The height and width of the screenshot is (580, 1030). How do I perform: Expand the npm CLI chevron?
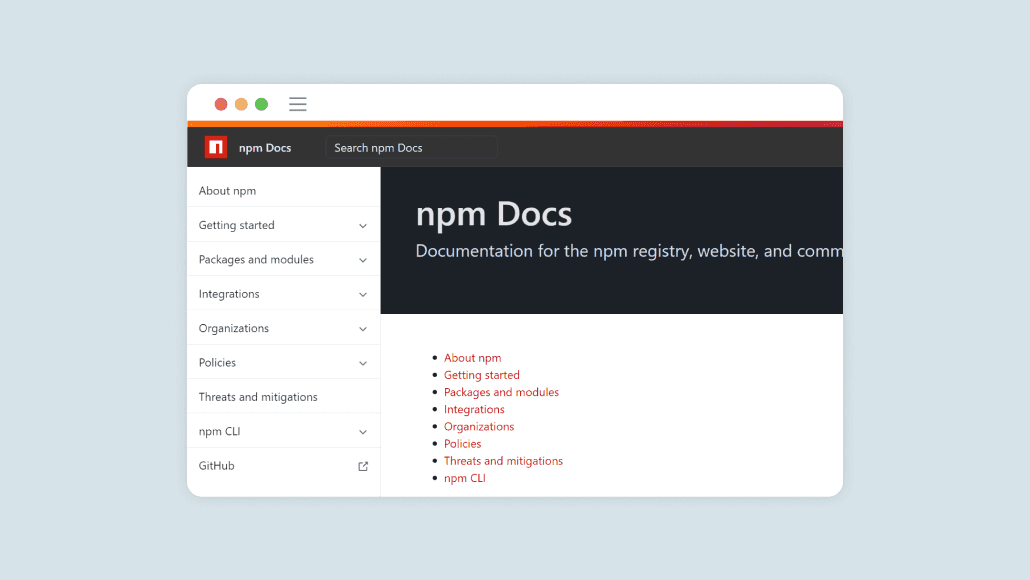pos(363,432)
